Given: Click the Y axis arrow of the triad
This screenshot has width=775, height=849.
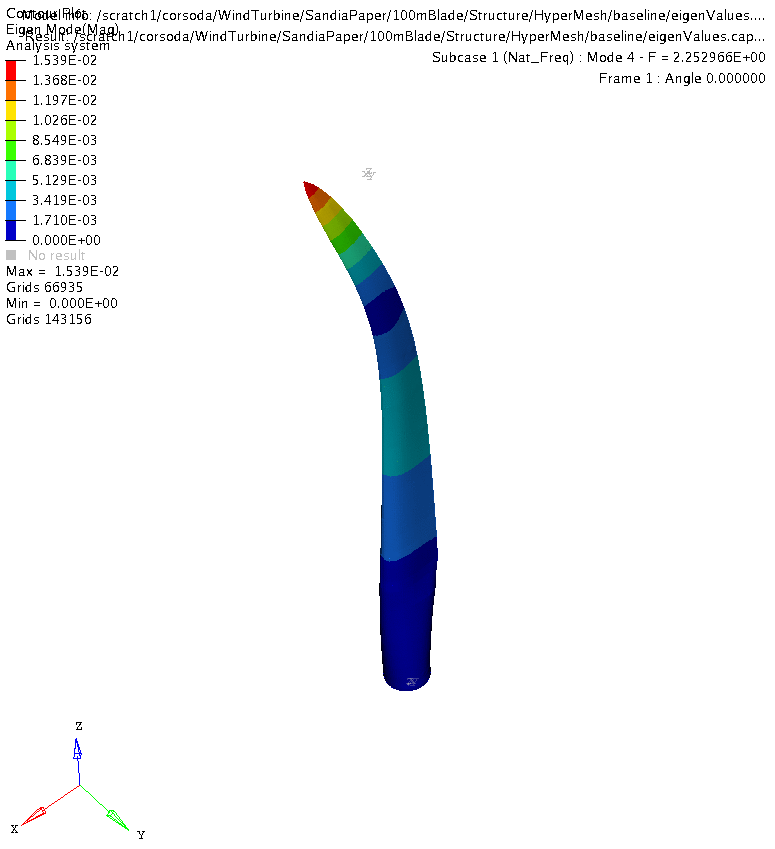Looking at the screenshot, I should (117, 818).
